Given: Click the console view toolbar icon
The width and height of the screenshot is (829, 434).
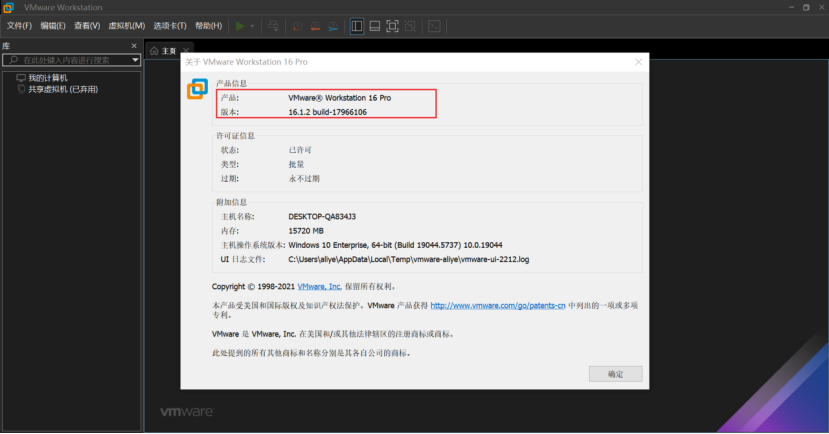Looking at the screenshot, I should [434, 26].
